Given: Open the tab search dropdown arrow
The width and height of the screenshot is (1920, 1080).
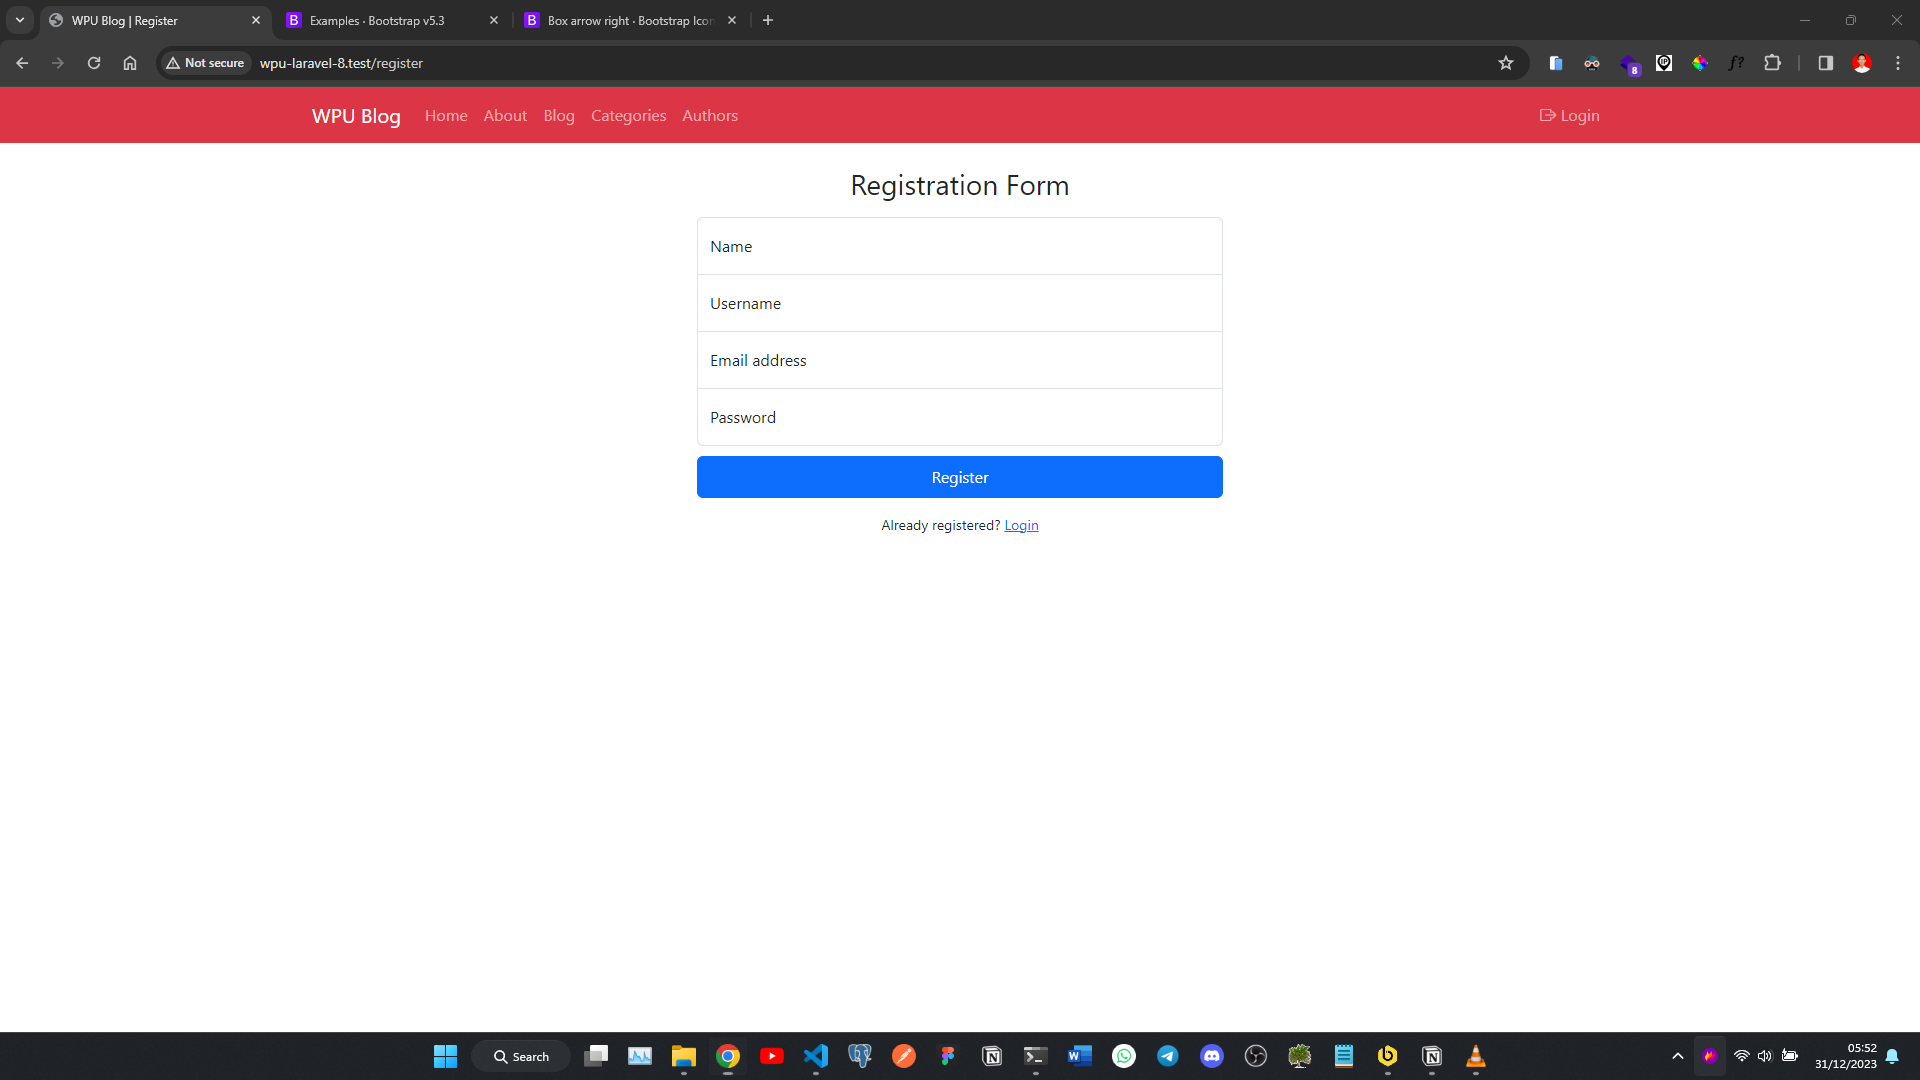Looking at the screenshot, I should [19, 19].
